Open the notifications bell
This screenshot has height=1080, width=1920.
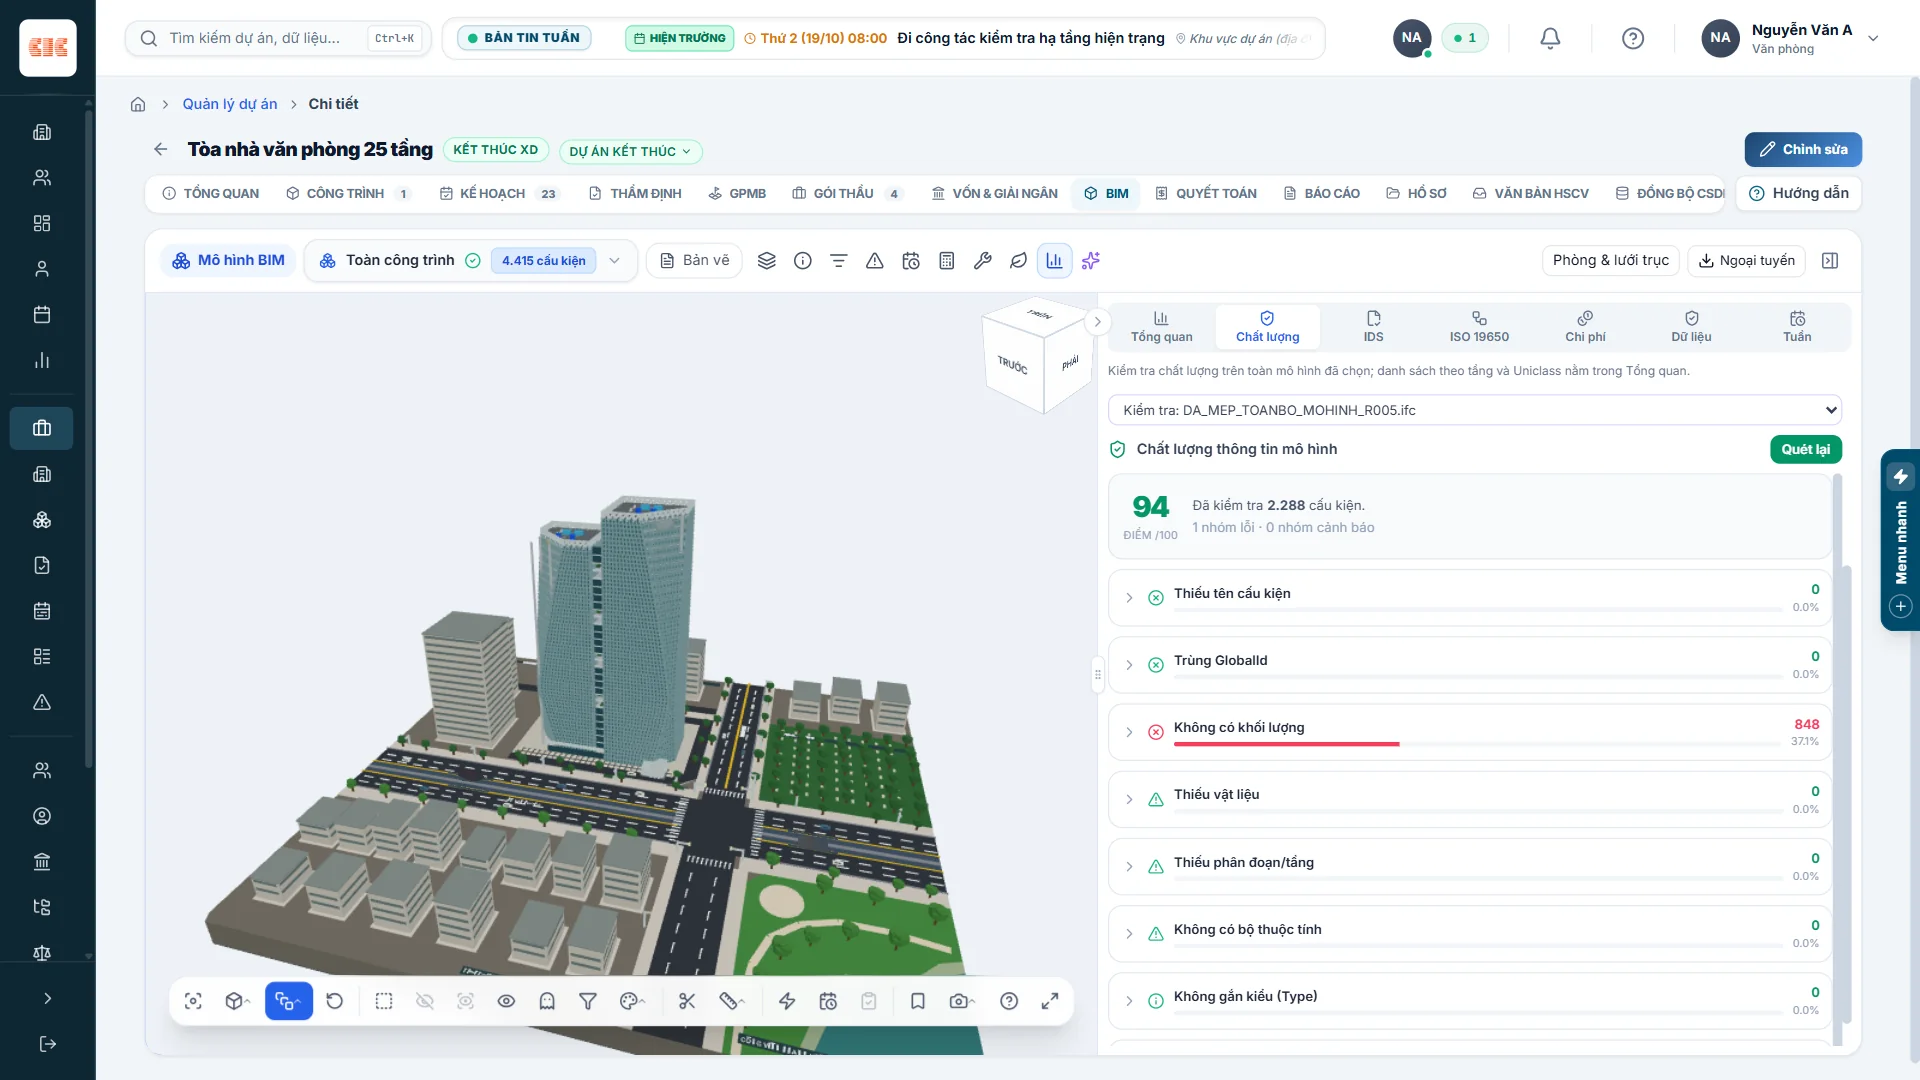(x=1550, y=38)
